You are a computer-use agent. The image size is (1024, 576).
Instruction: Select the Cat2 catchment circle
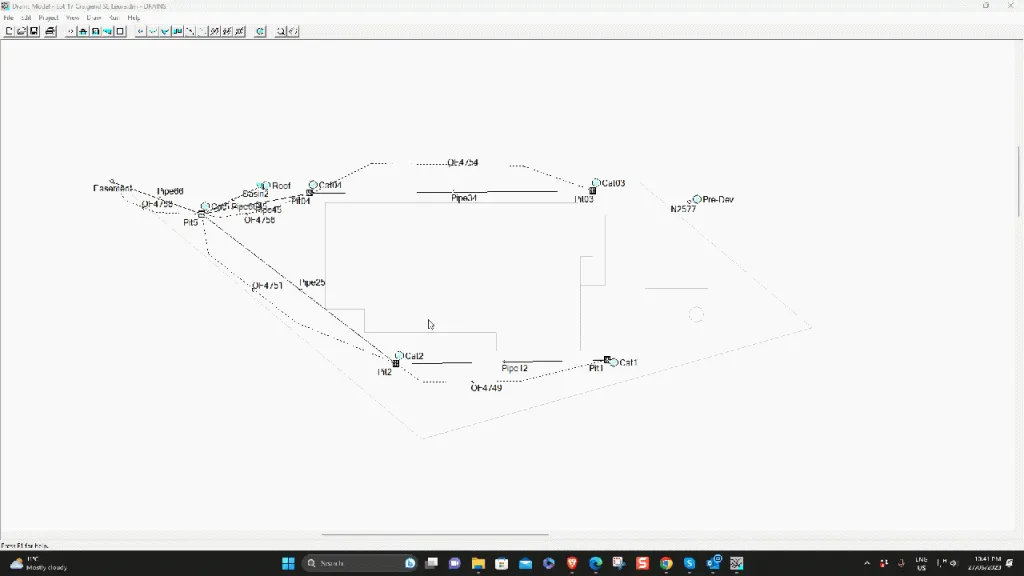(399, 355)
